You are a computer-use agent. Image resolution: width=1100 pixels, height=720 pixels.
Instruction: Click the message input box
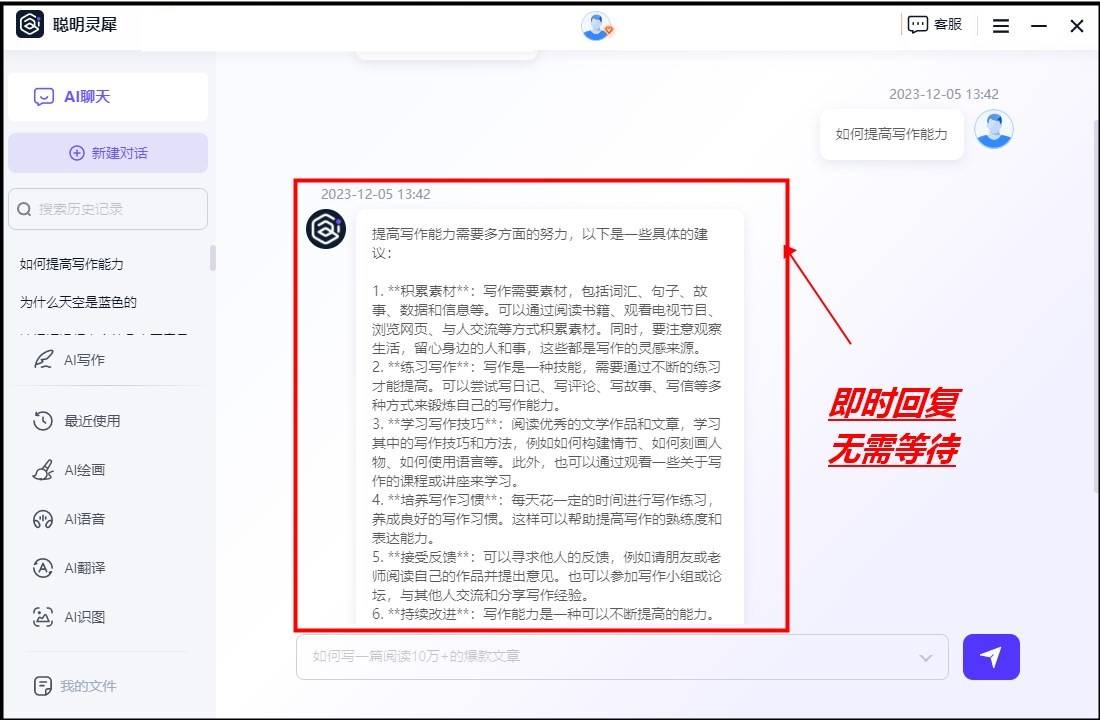click(x=600, y=657)
